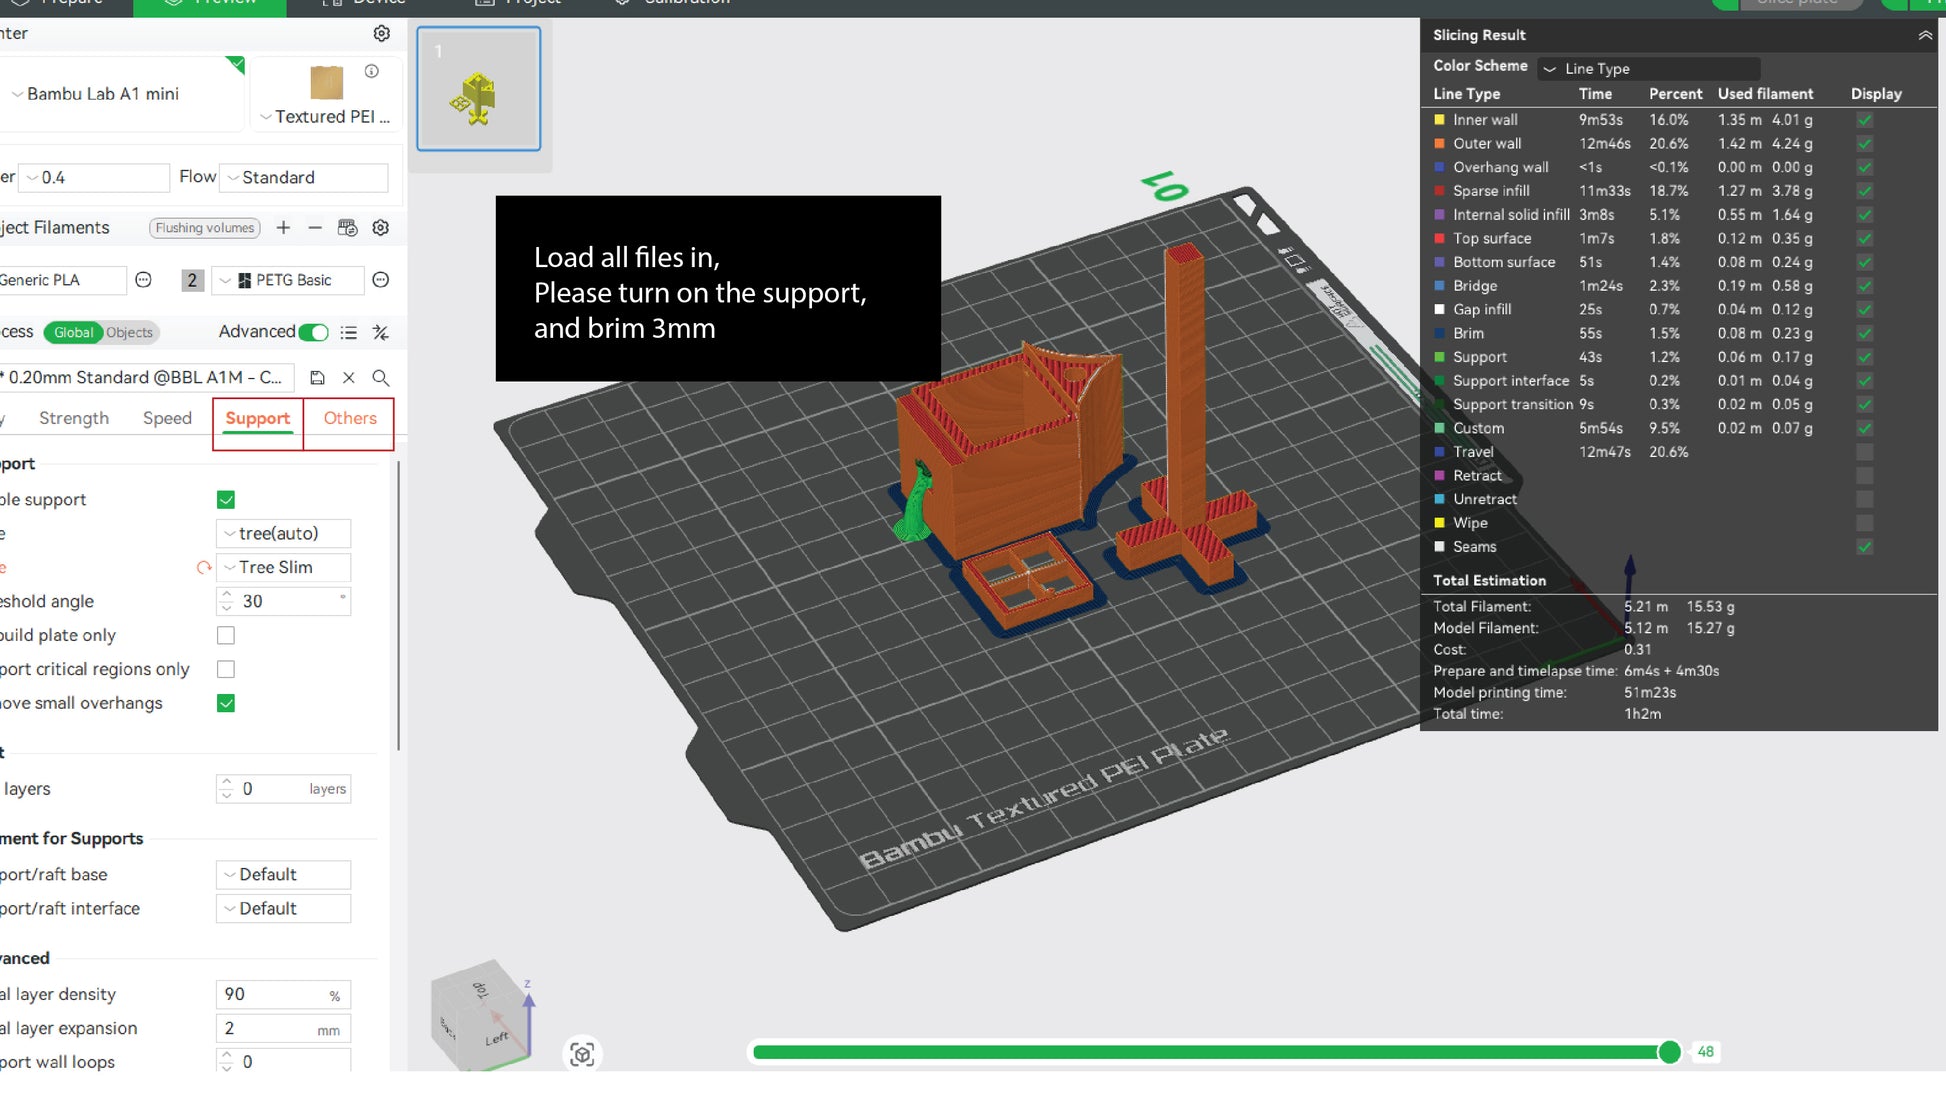Click compare presets icon next to Advanced

[x=380, y=332]
